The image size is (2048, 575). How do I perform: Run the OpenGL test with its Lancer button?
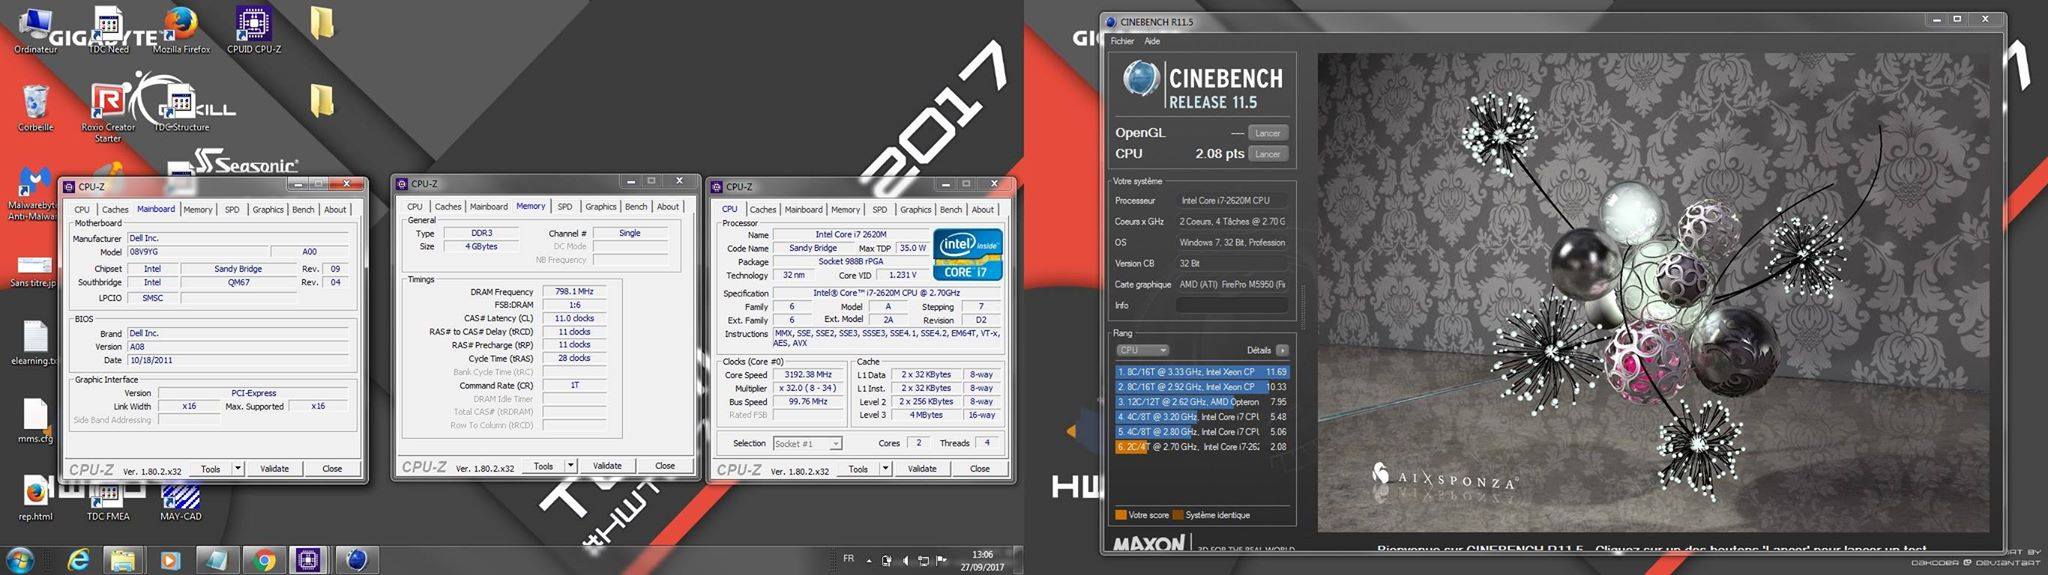[1268, 133]
